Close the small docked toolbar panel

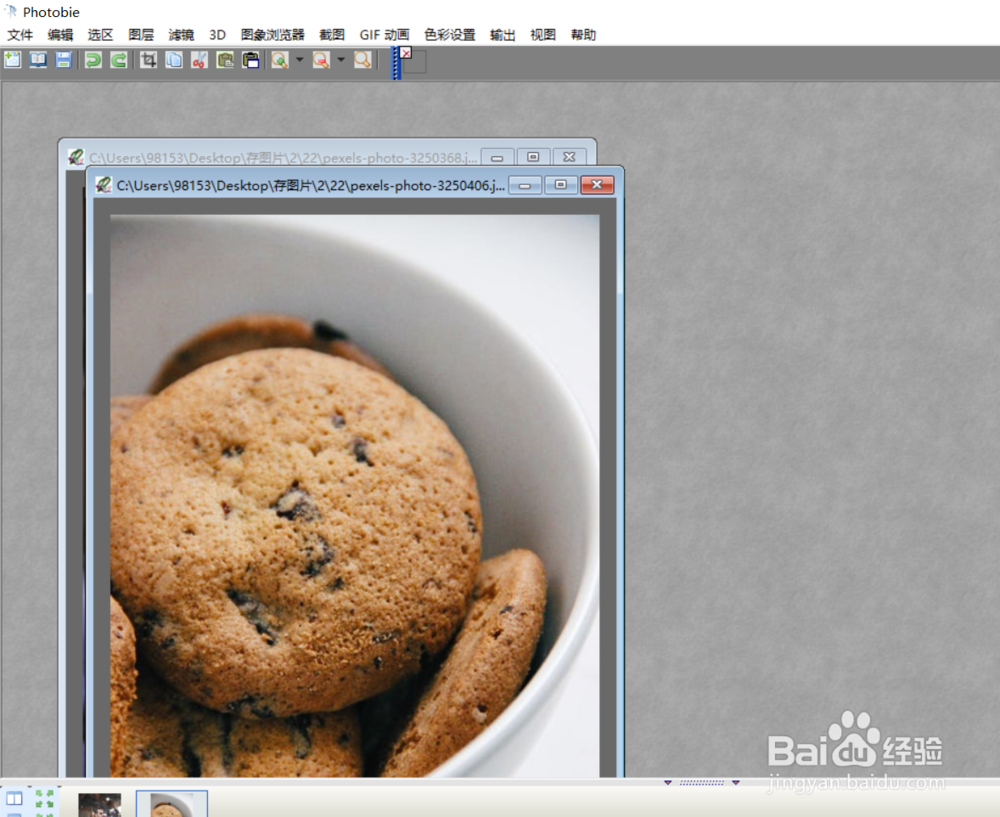(x=406, y=53)
